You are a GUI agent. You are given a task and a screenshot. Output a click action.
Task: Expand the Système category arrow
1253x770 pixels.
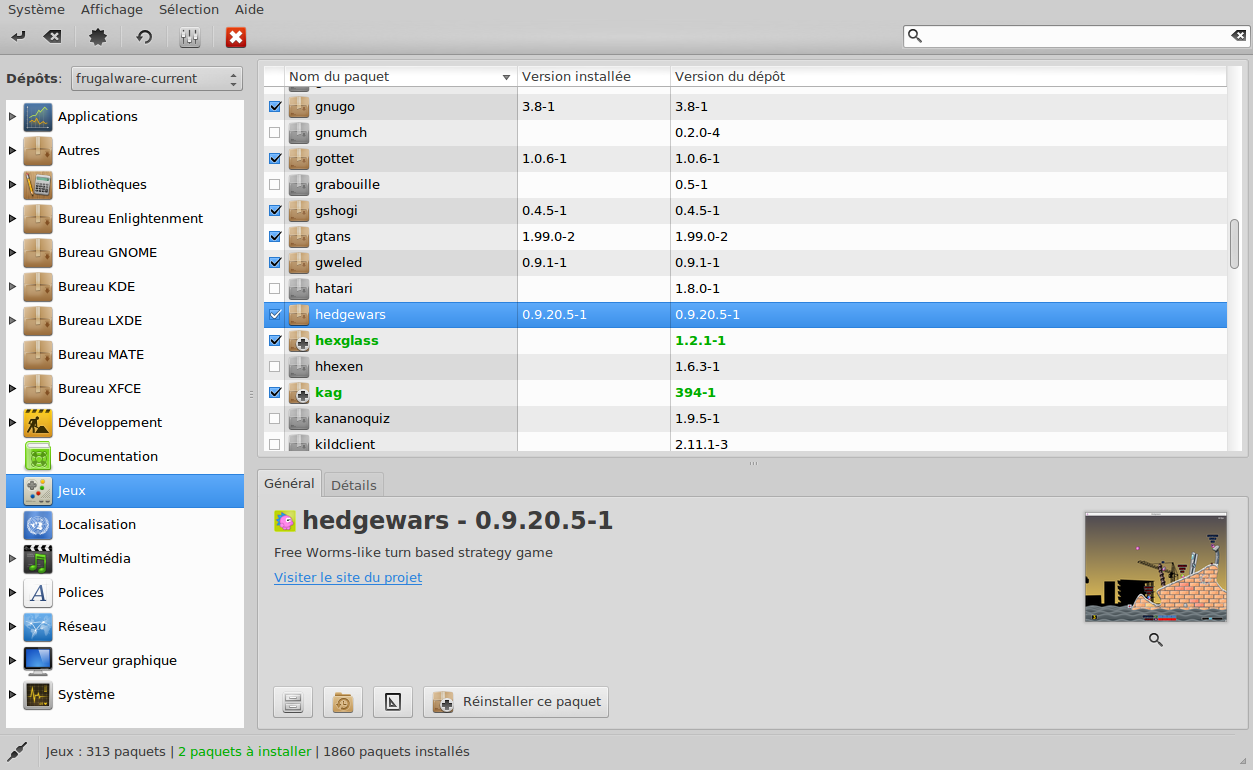(13, 695)
